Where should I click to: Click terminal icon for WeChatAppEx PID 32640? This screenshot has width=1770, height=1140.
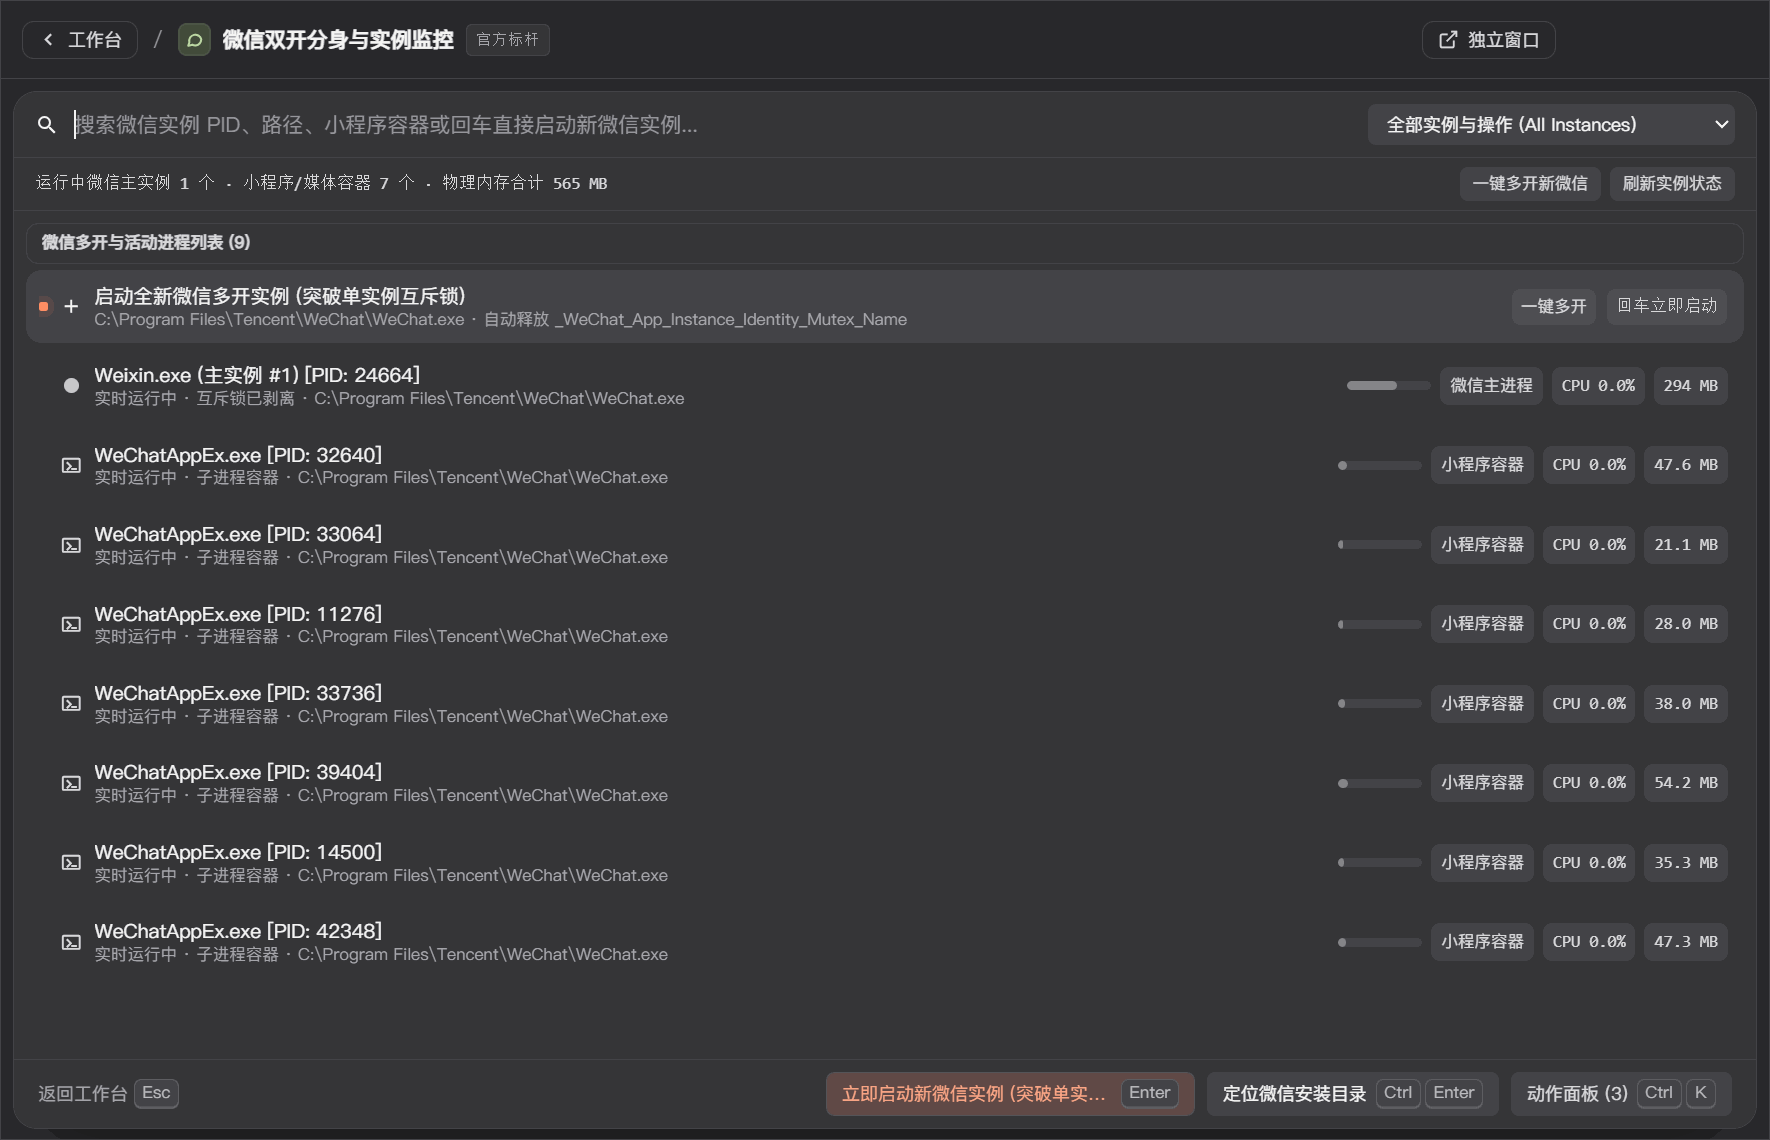coord(71,465)
